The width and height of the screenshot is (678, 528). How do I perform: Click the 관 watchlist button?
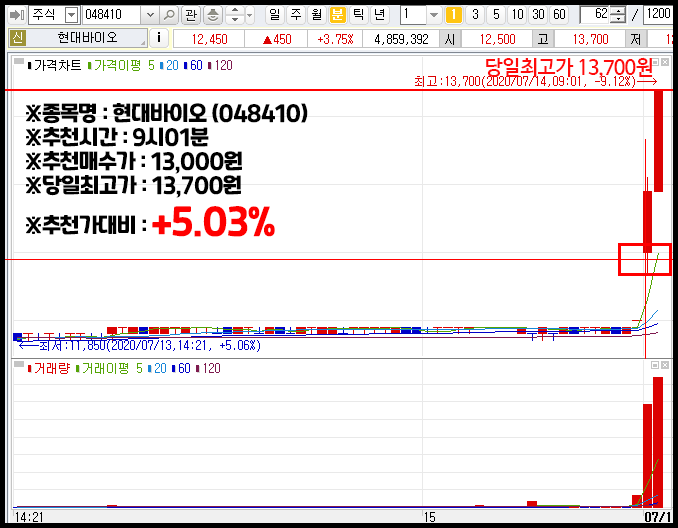tap(191, 15)
